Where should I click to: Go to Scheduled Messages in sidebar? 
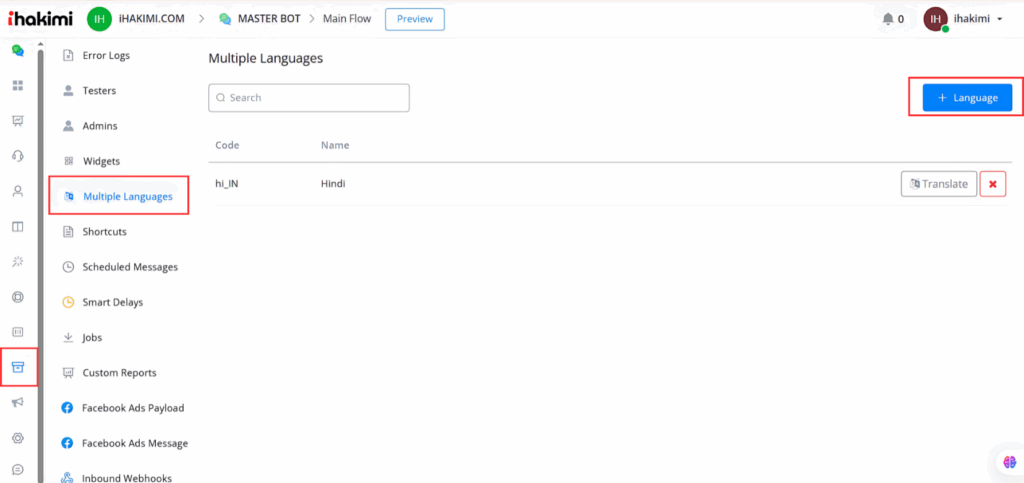130,267
